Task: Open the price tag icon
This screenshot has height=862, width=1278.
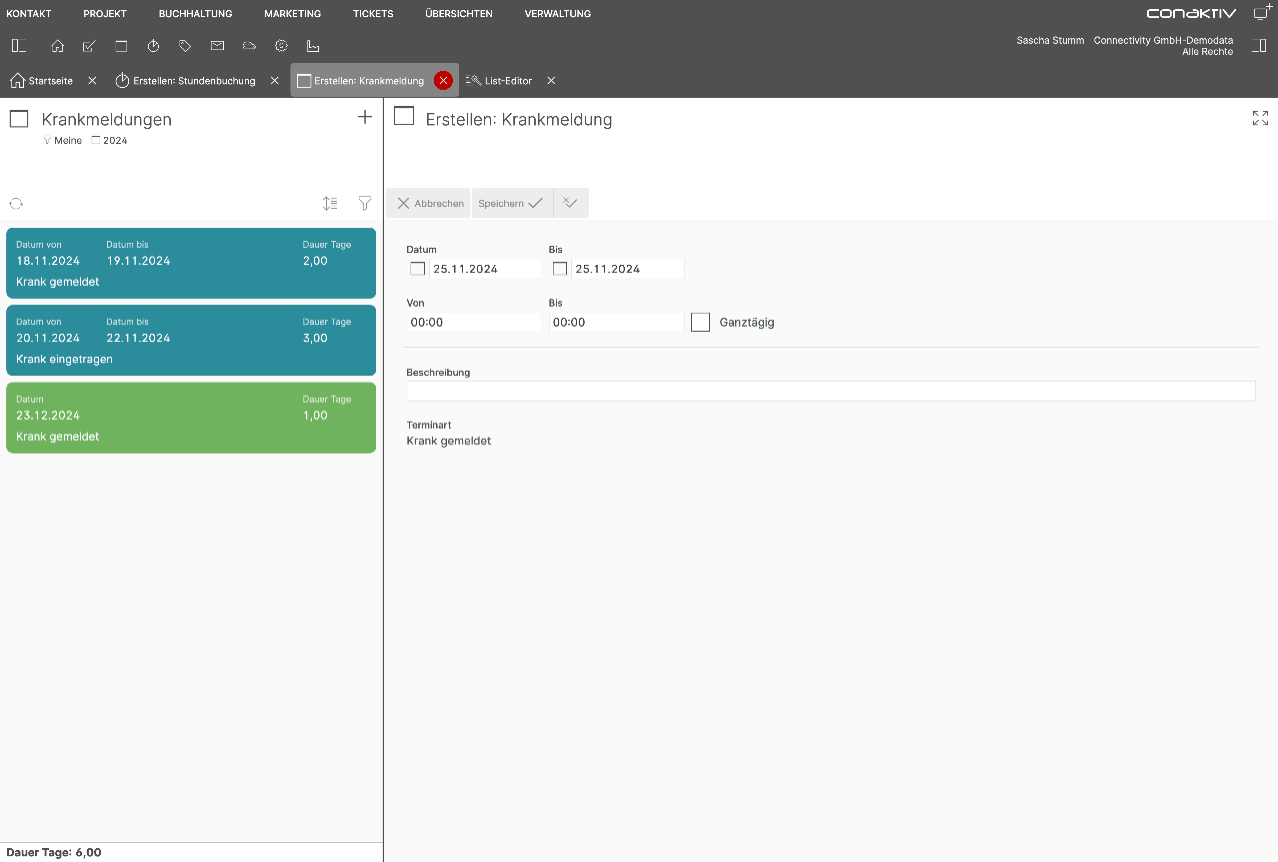Action: 185,46
